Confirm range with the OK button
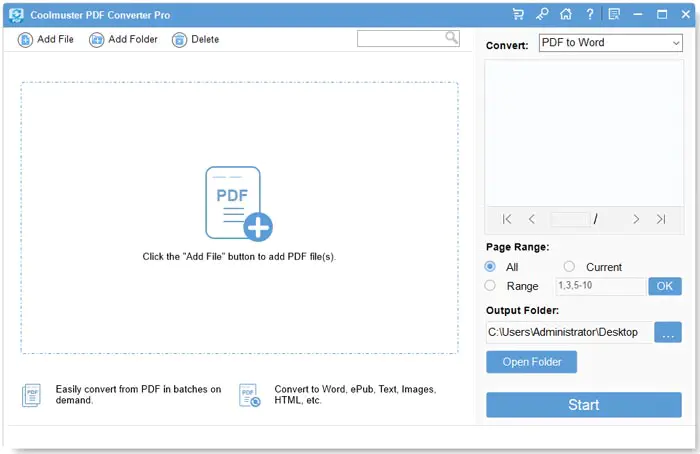This screenshot has width=700, height=454. (665, 286)
